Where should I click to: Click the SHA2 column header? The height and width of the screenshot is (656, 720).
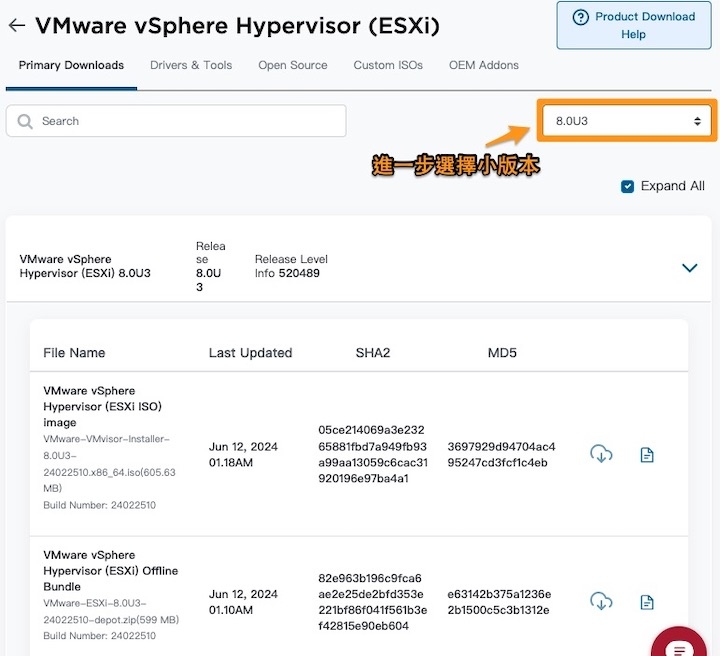373,353
